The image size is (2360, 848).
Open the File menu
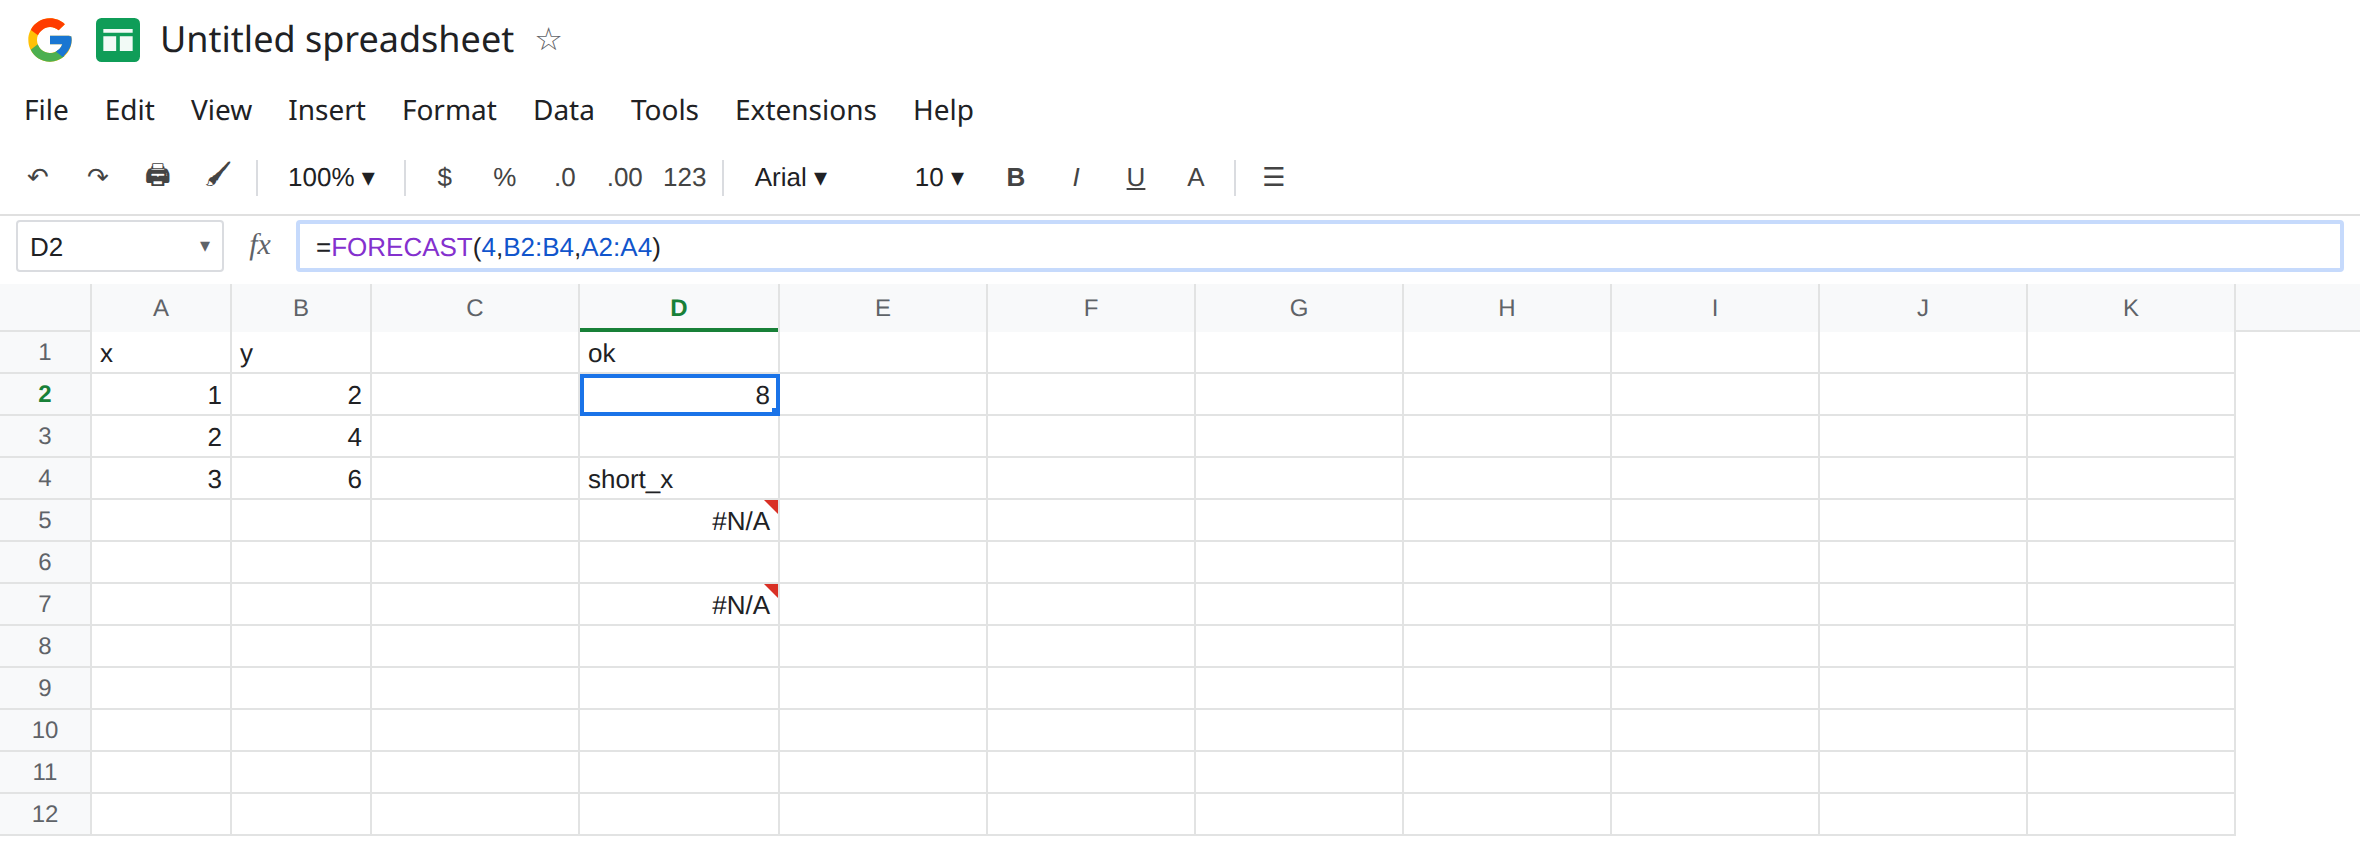tap(46, 110)
